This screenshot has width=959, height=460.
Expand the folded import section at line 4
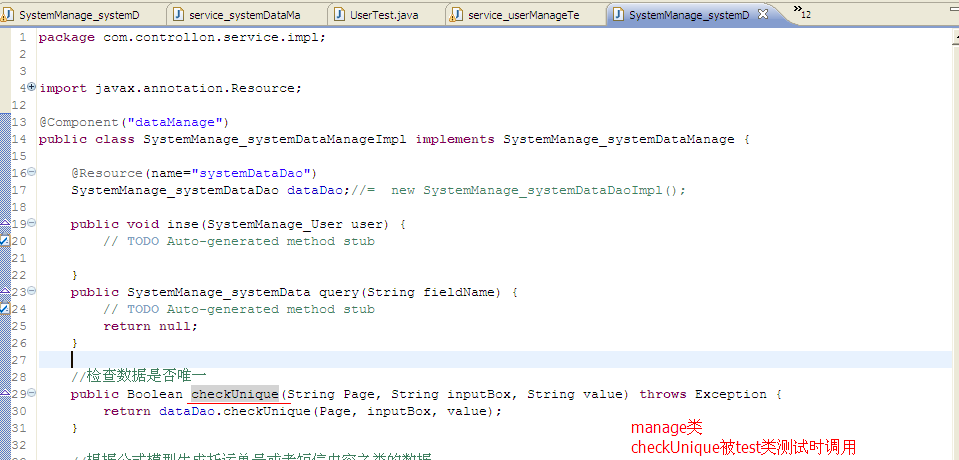(x=32, y=87)
